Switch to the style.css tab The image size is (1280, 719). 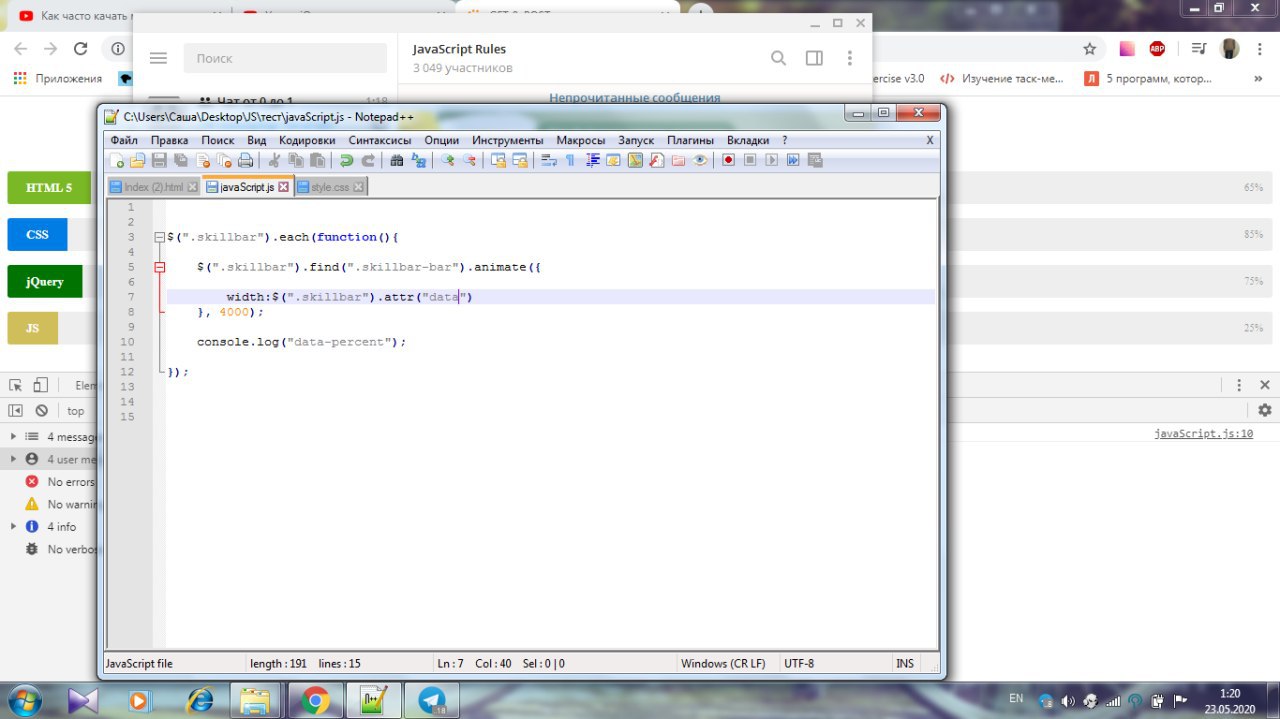tap(330, 187)
